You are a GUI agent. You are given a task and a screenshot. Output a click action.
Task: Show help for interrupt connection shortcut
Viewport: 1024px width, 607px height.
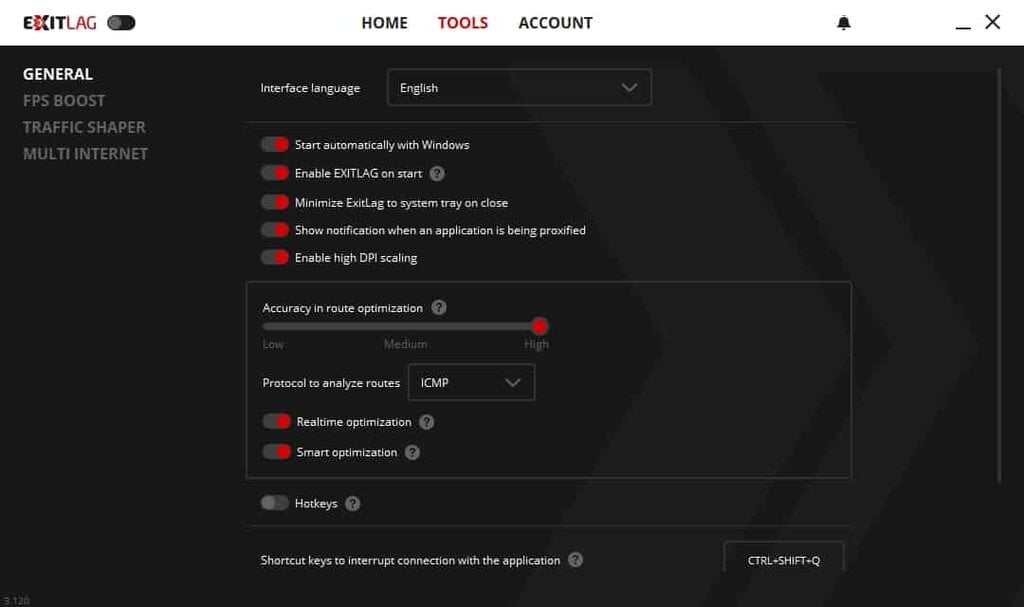point(575,560)
